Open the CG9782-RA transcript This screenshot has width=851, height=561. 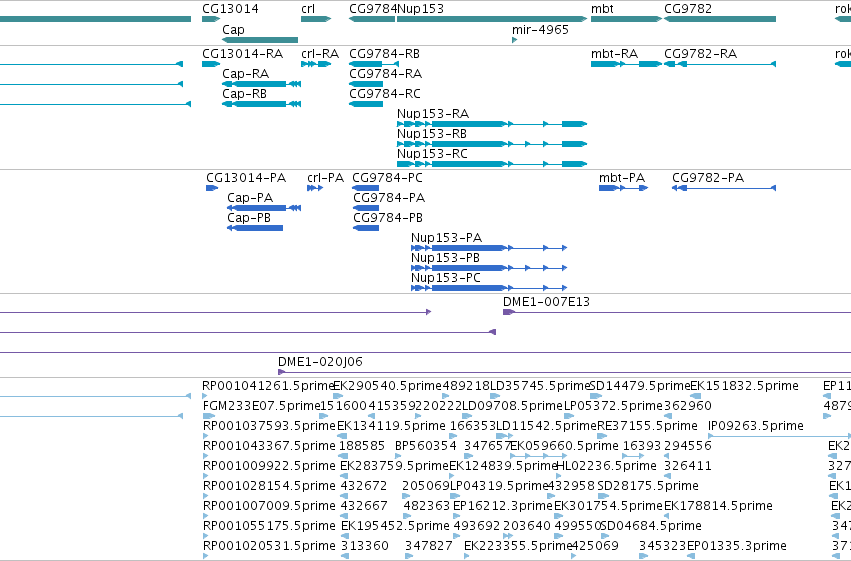tap(720, 64)
